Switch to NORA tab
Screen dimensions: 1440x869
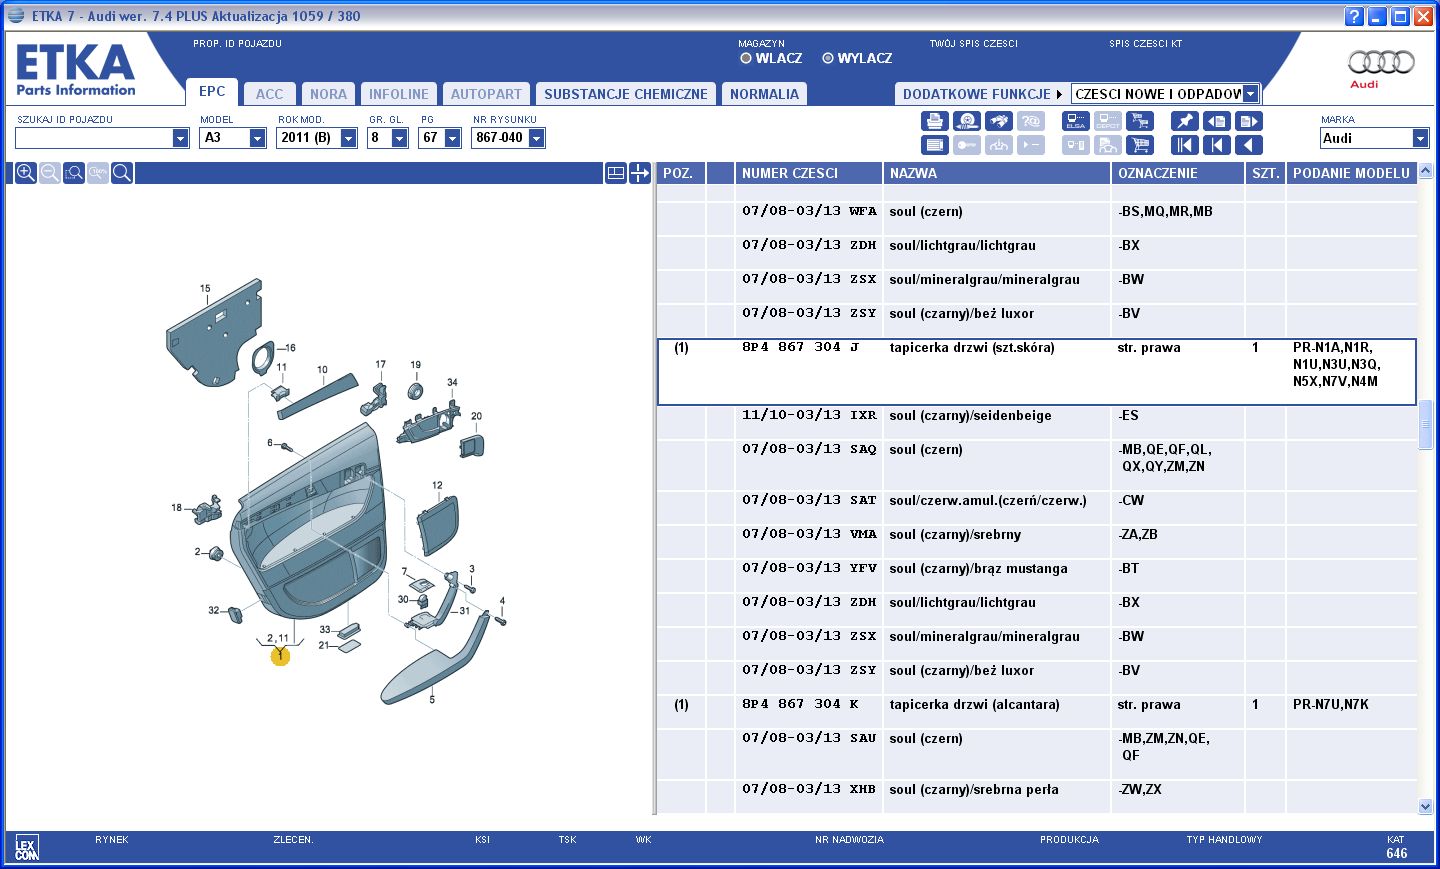pyautogui.click(x=328, y=94)
